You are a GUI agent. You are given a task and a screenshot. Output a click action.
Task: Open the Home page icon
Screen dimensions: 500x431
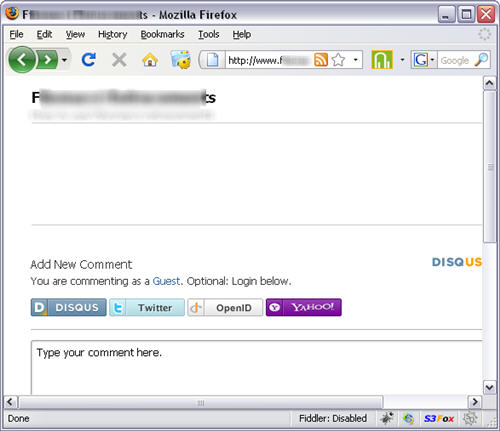click(150, 60)
